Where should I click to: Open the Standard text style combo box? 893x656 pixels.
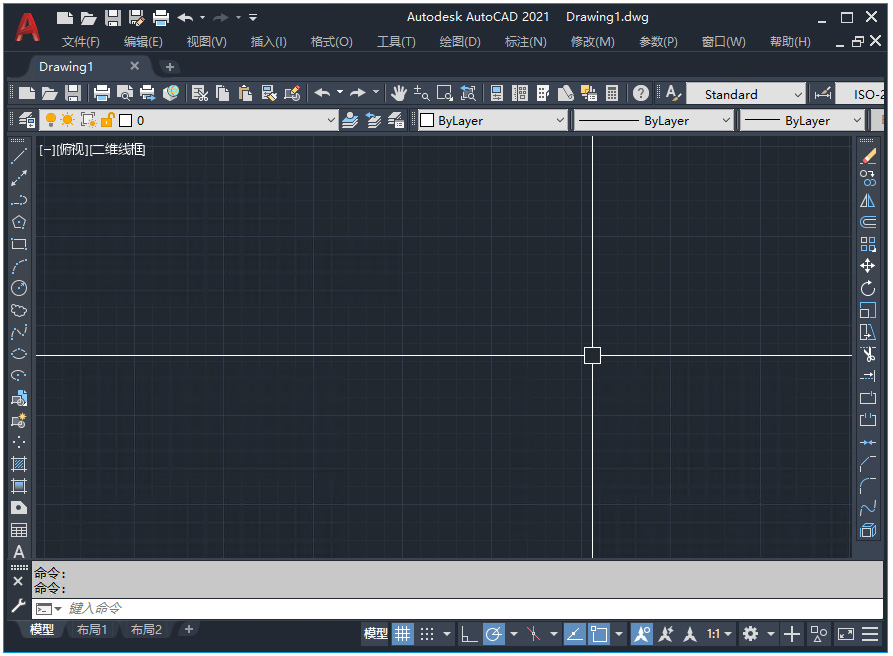point(746,93)
